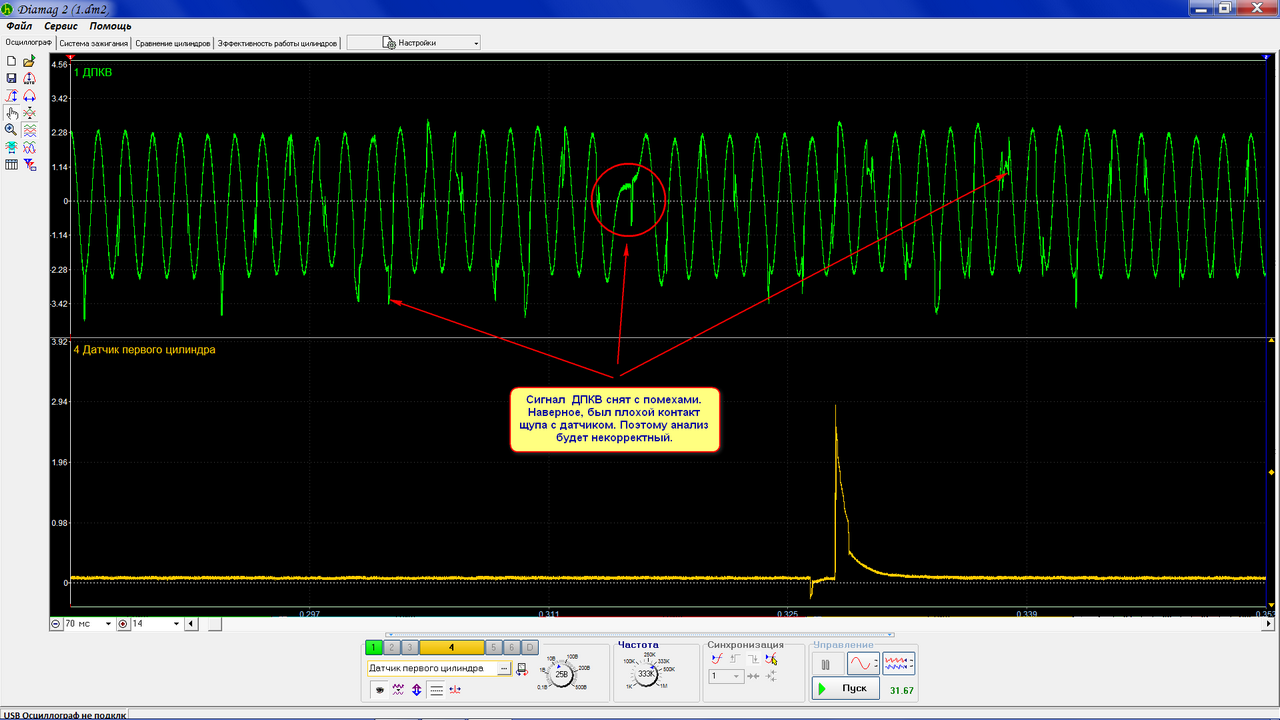Open the Файл menu

(19, 26)
